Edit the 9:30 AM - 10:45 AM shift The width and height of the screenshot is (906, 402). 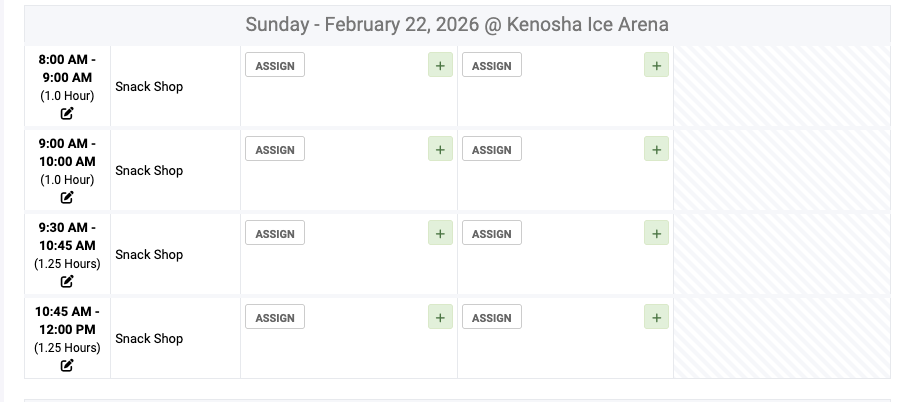click(67, 281)
